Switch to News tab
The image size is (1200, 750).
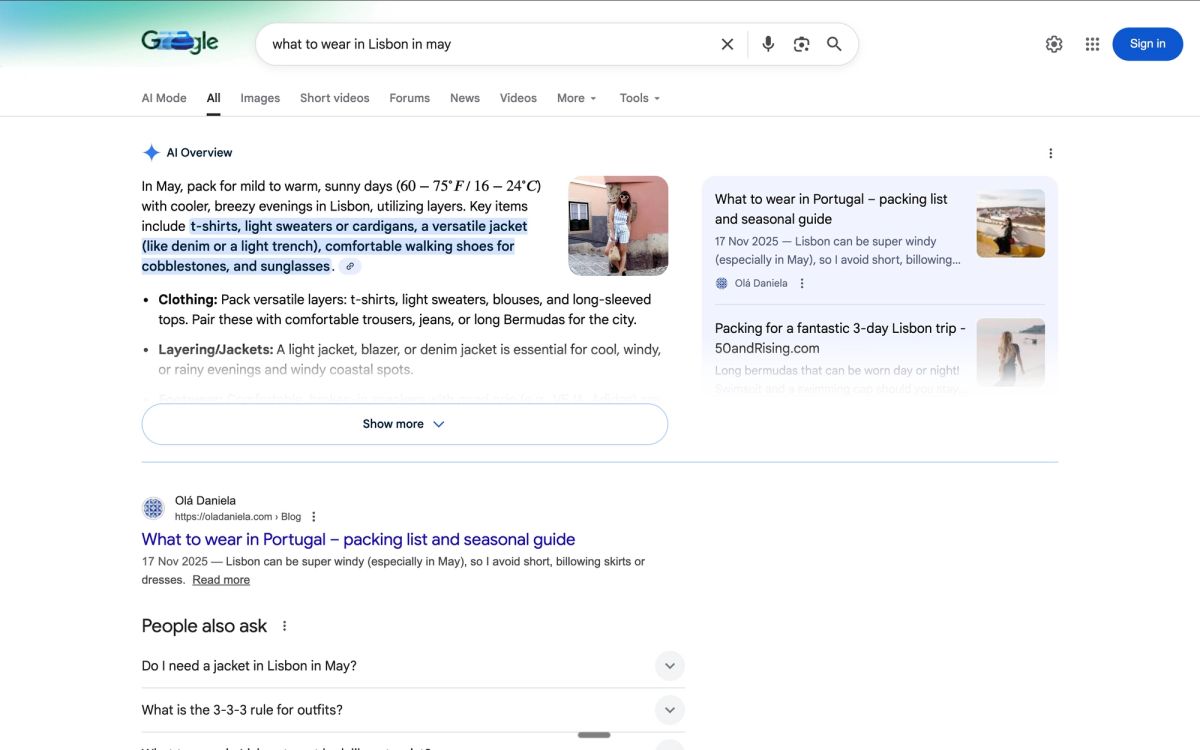[x=465, y=98]
